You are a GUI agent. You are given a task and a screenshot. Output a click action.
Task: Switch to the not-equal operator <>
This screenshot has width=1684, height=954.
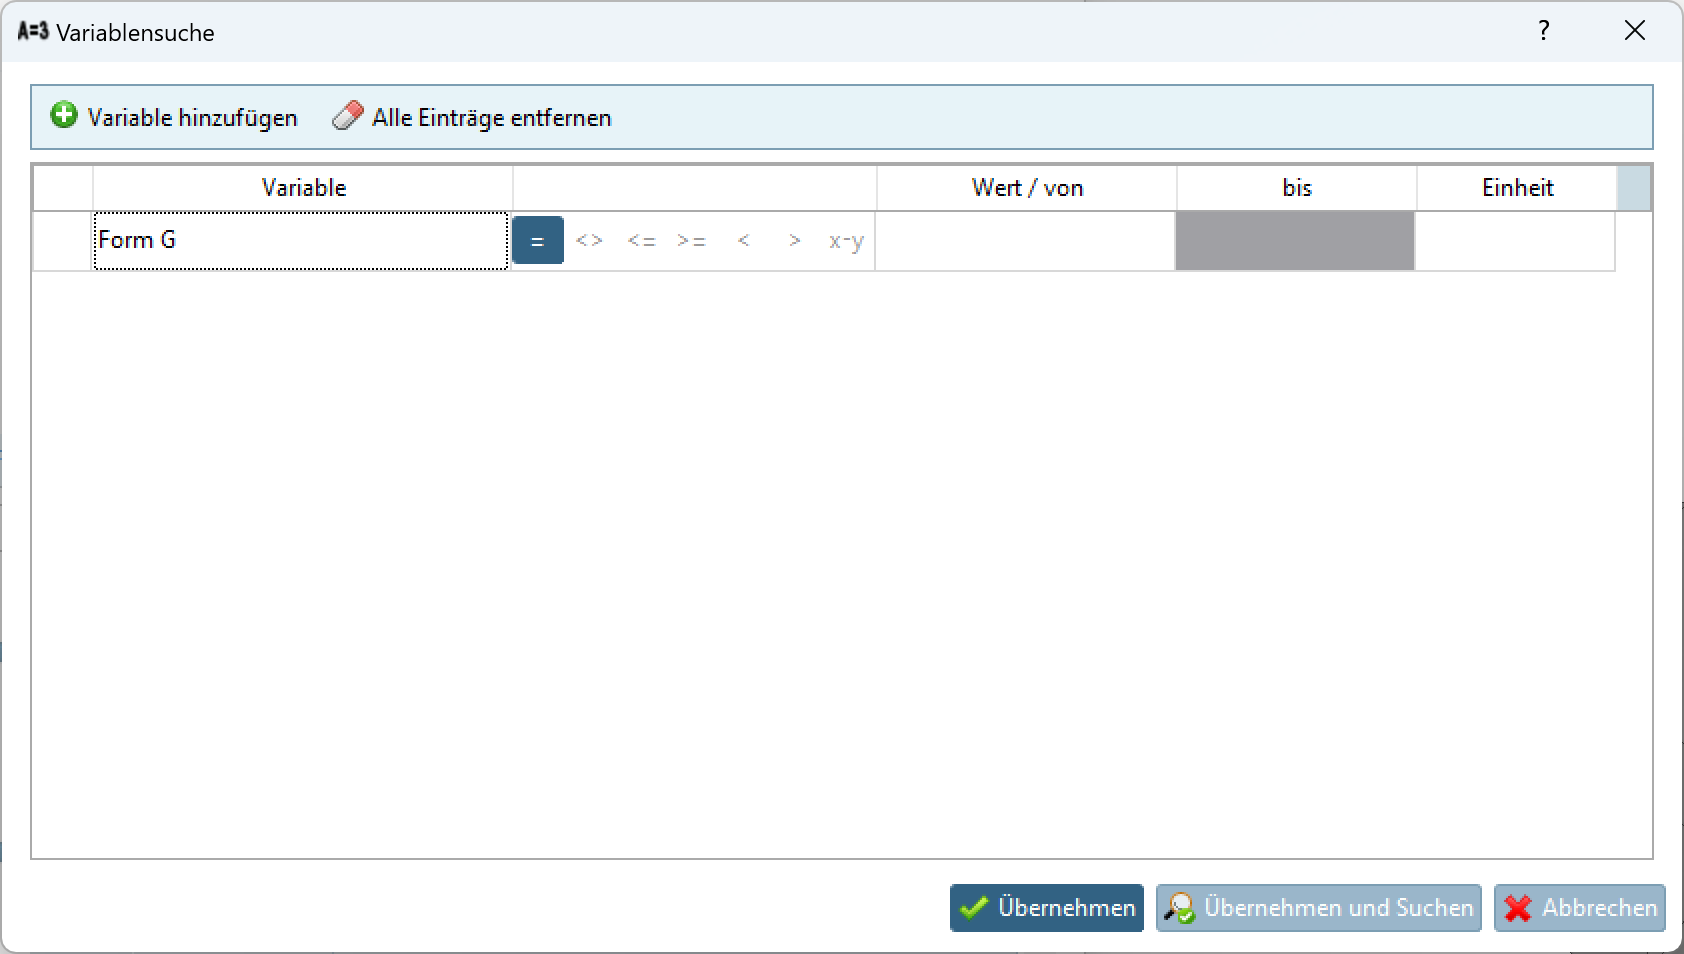point(590,241)
